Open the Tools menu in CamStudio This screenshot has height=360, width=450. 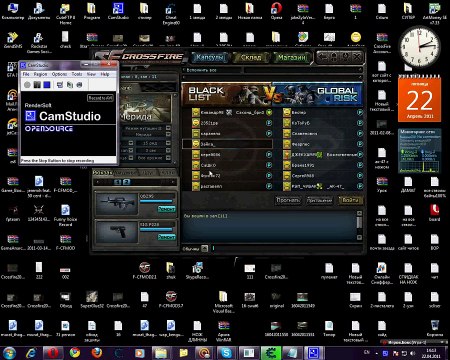point(77,74)
